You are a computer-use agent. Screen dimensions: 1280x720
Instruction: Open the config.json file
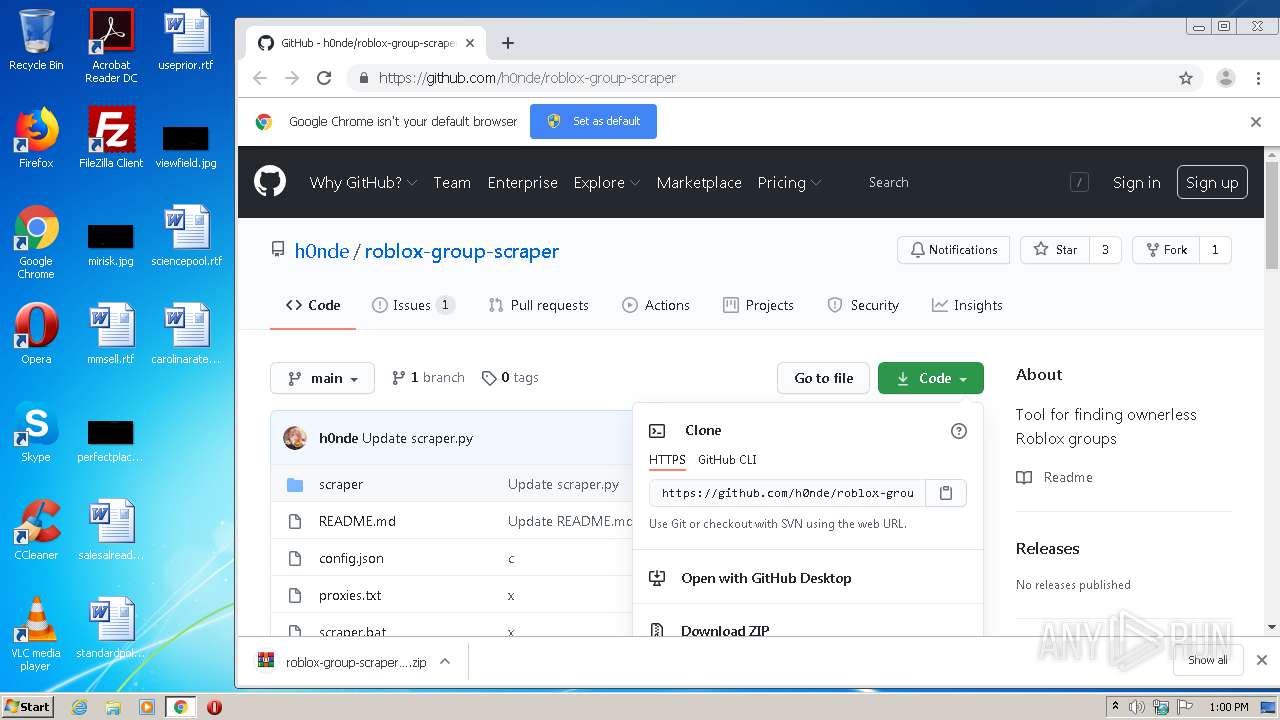pos(351,558)
